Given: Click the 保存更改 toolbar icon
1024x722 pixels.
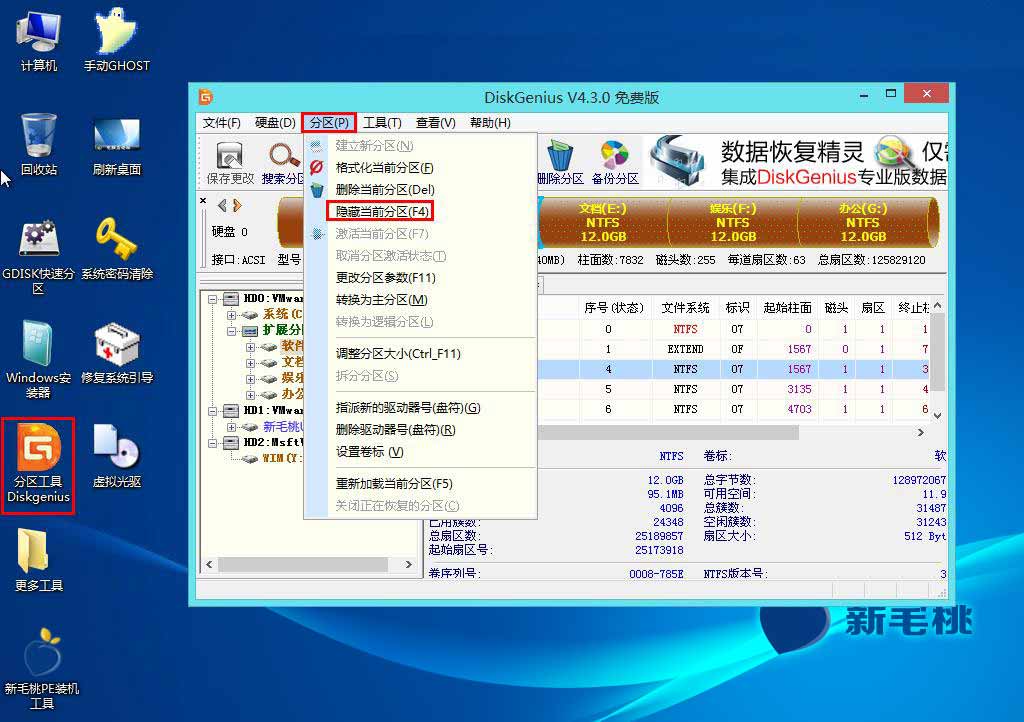Looking at the screenshot, I should 230,163.
